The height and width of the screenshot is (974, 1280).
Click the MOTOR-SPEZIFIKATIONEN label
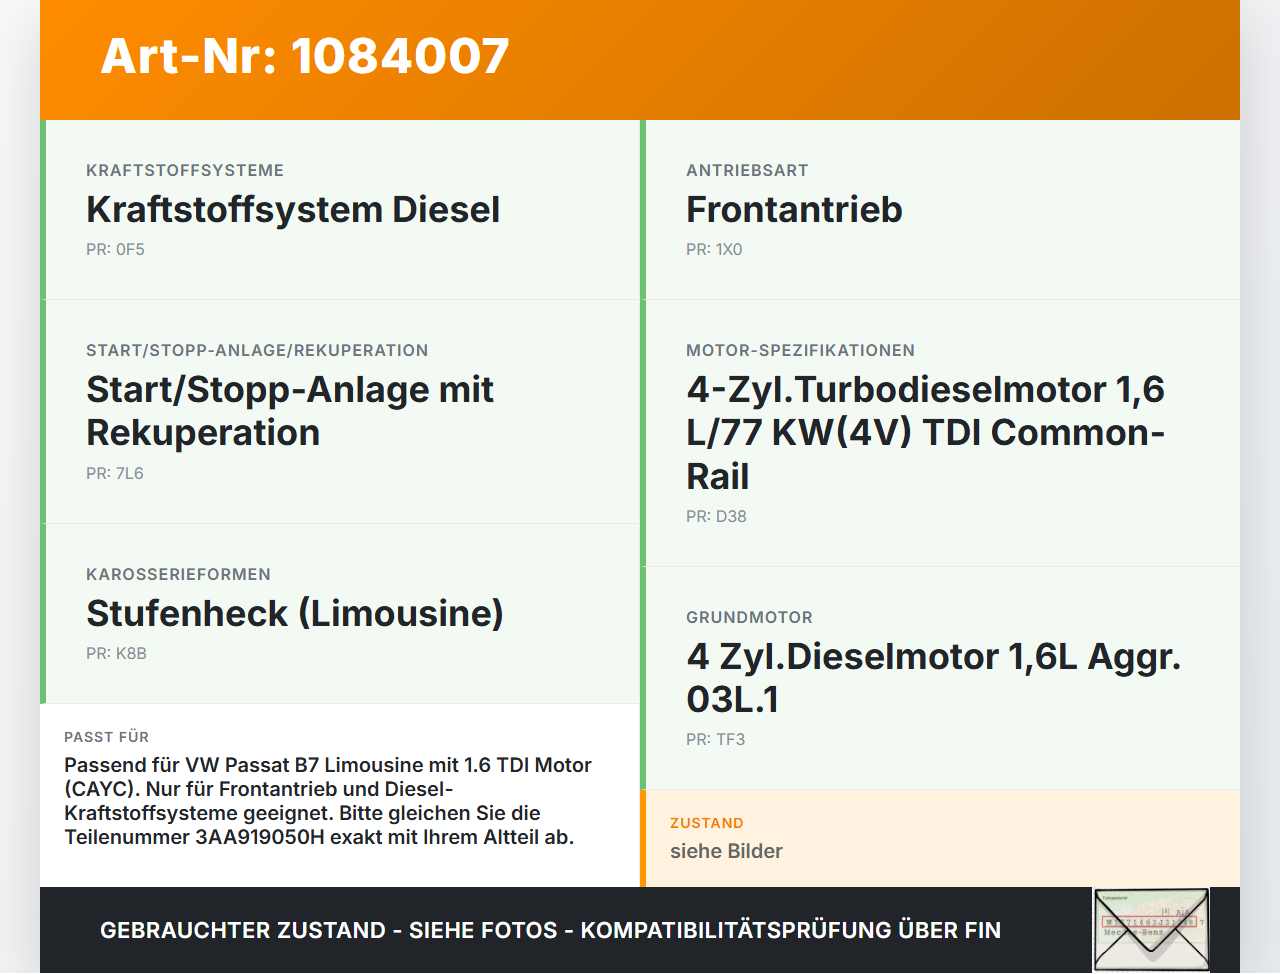pyautogui.click(x=800, y=350)
